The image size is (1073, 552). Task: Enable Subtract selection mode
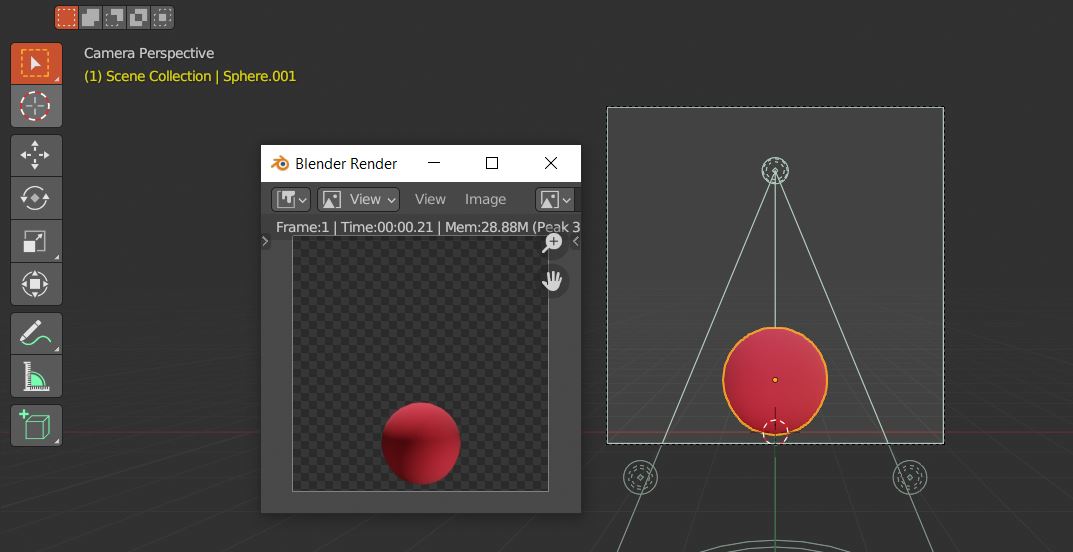pyautogui.click(x=114, y=17)
